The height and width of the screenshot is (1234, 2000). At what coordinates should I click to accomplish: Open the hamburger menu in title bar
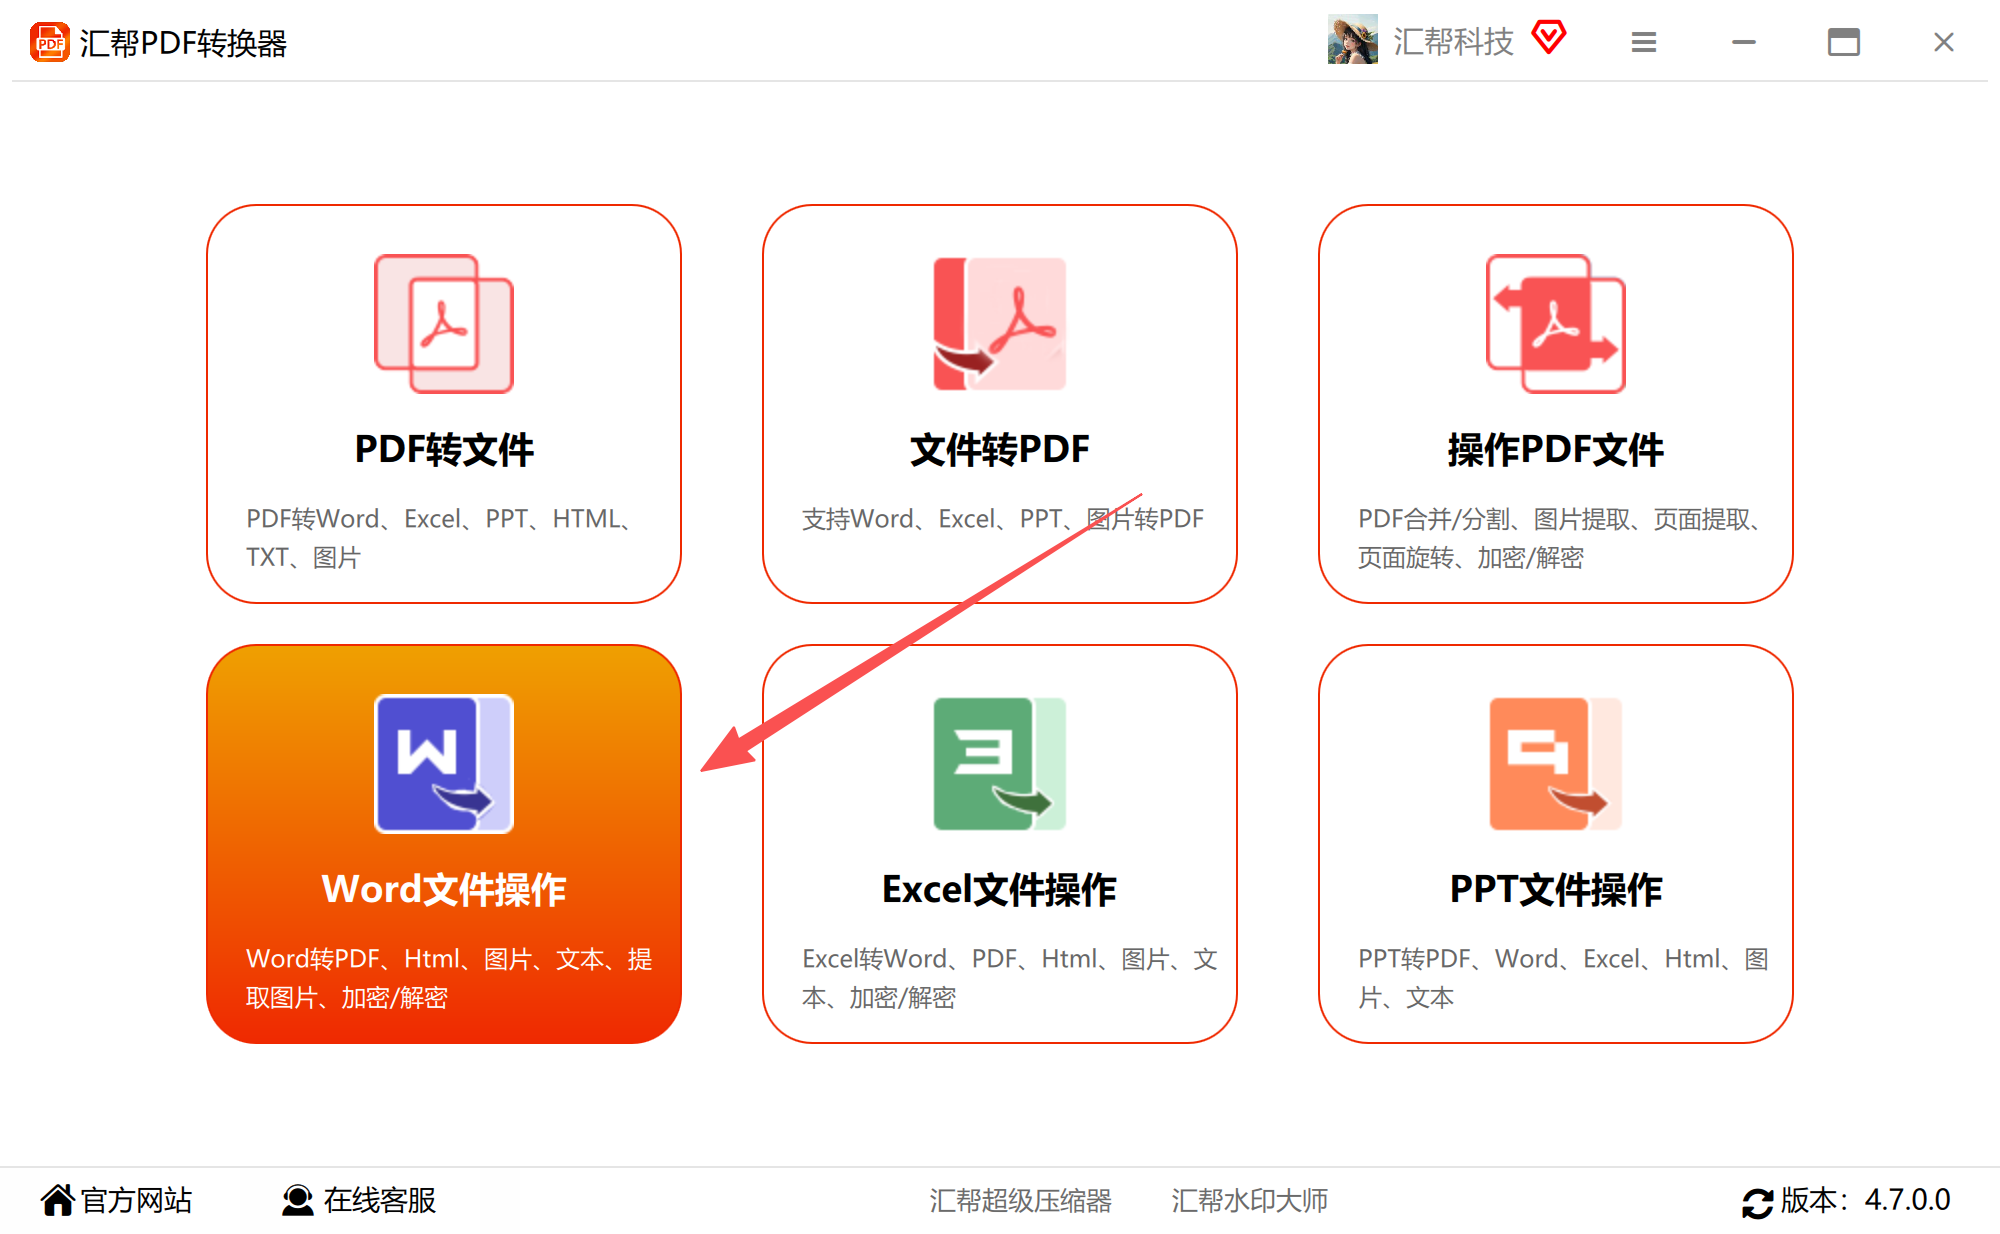coord(1644,42)
